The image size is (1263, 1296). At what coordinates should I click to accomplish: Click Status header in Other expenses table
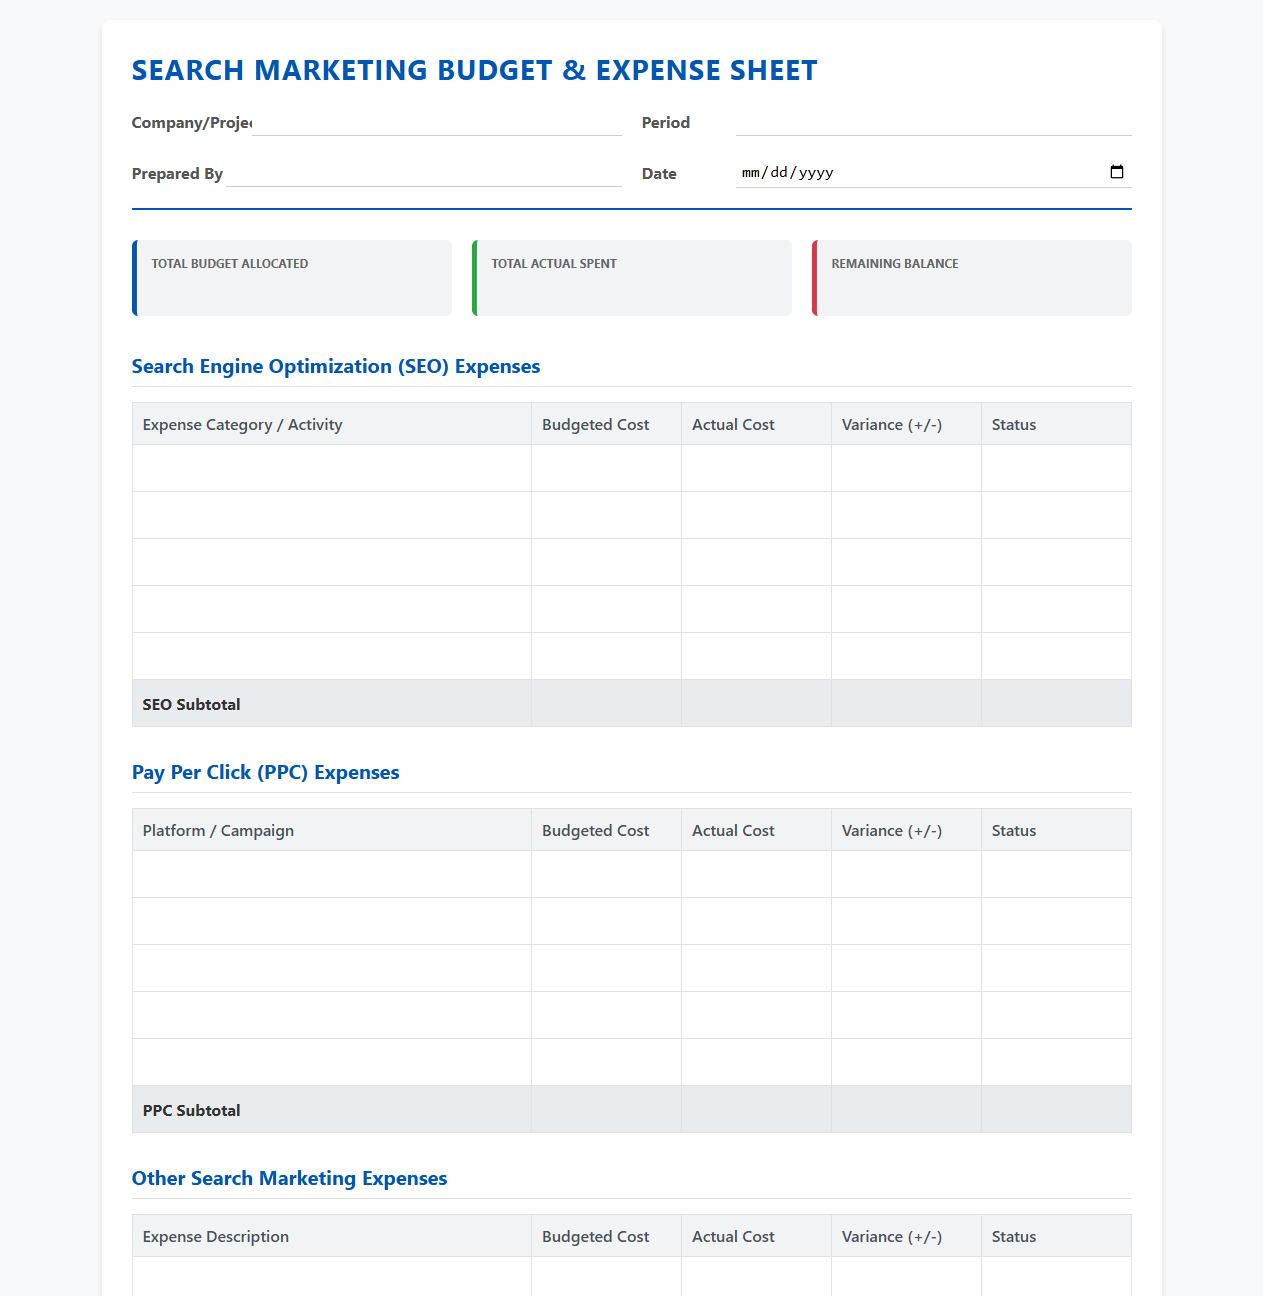tap(1056, 1236)
